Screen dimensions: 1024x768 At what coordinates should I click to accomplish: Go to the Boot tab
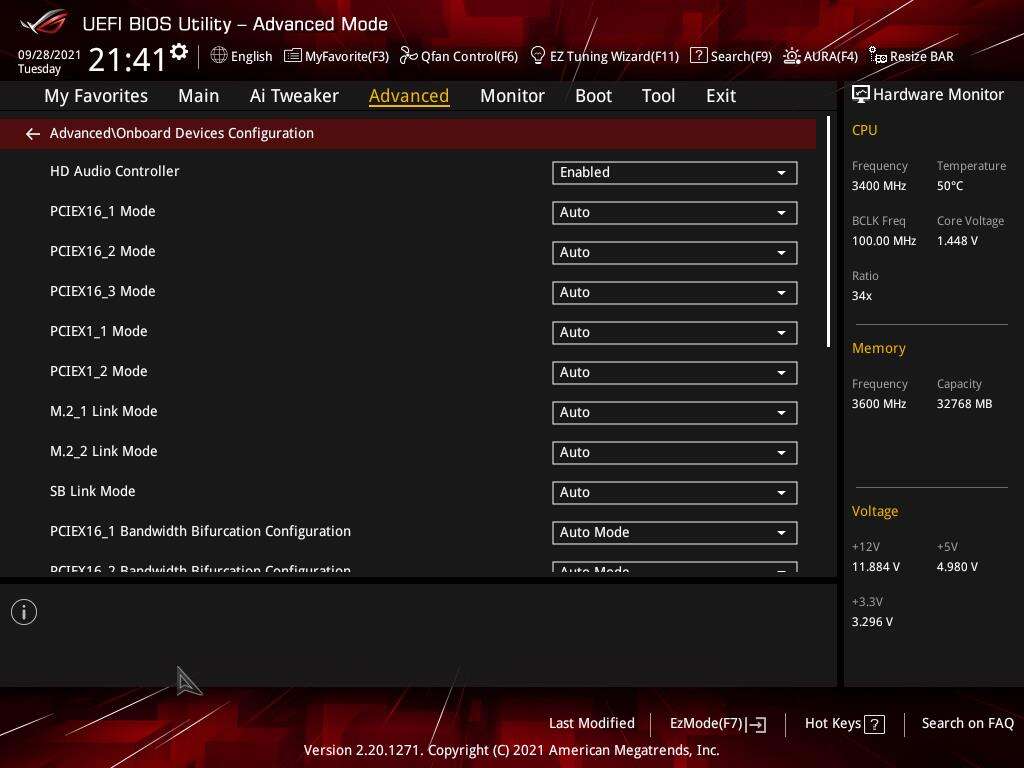[593, 96]
